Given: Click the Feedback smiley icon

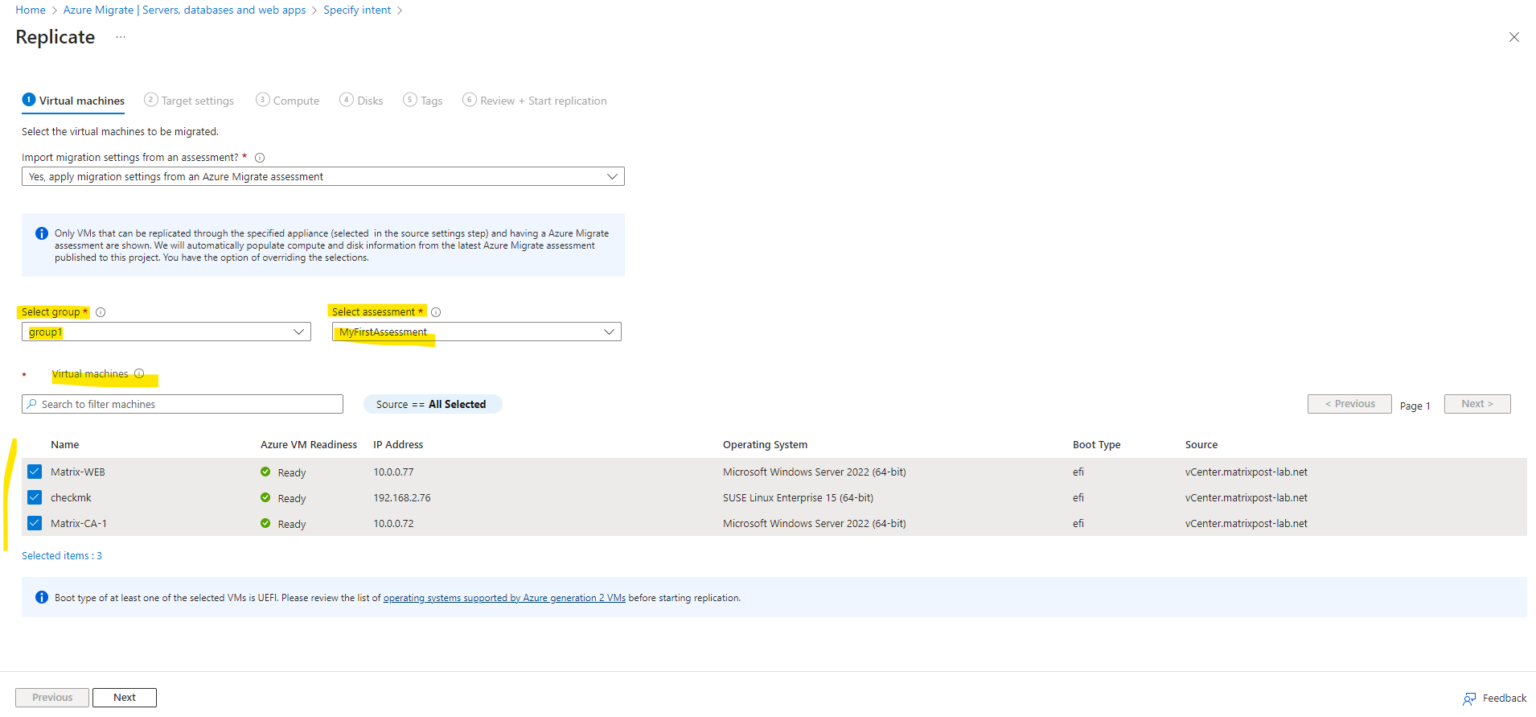Looking at the screenshot, I should tap(1469, 698).
